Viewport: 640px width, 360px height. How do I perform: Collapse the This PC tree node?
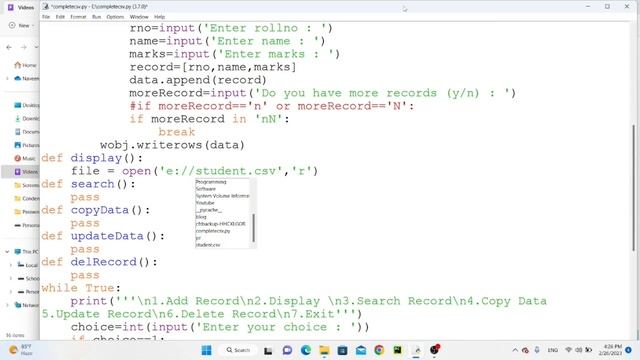click(7, 251)
